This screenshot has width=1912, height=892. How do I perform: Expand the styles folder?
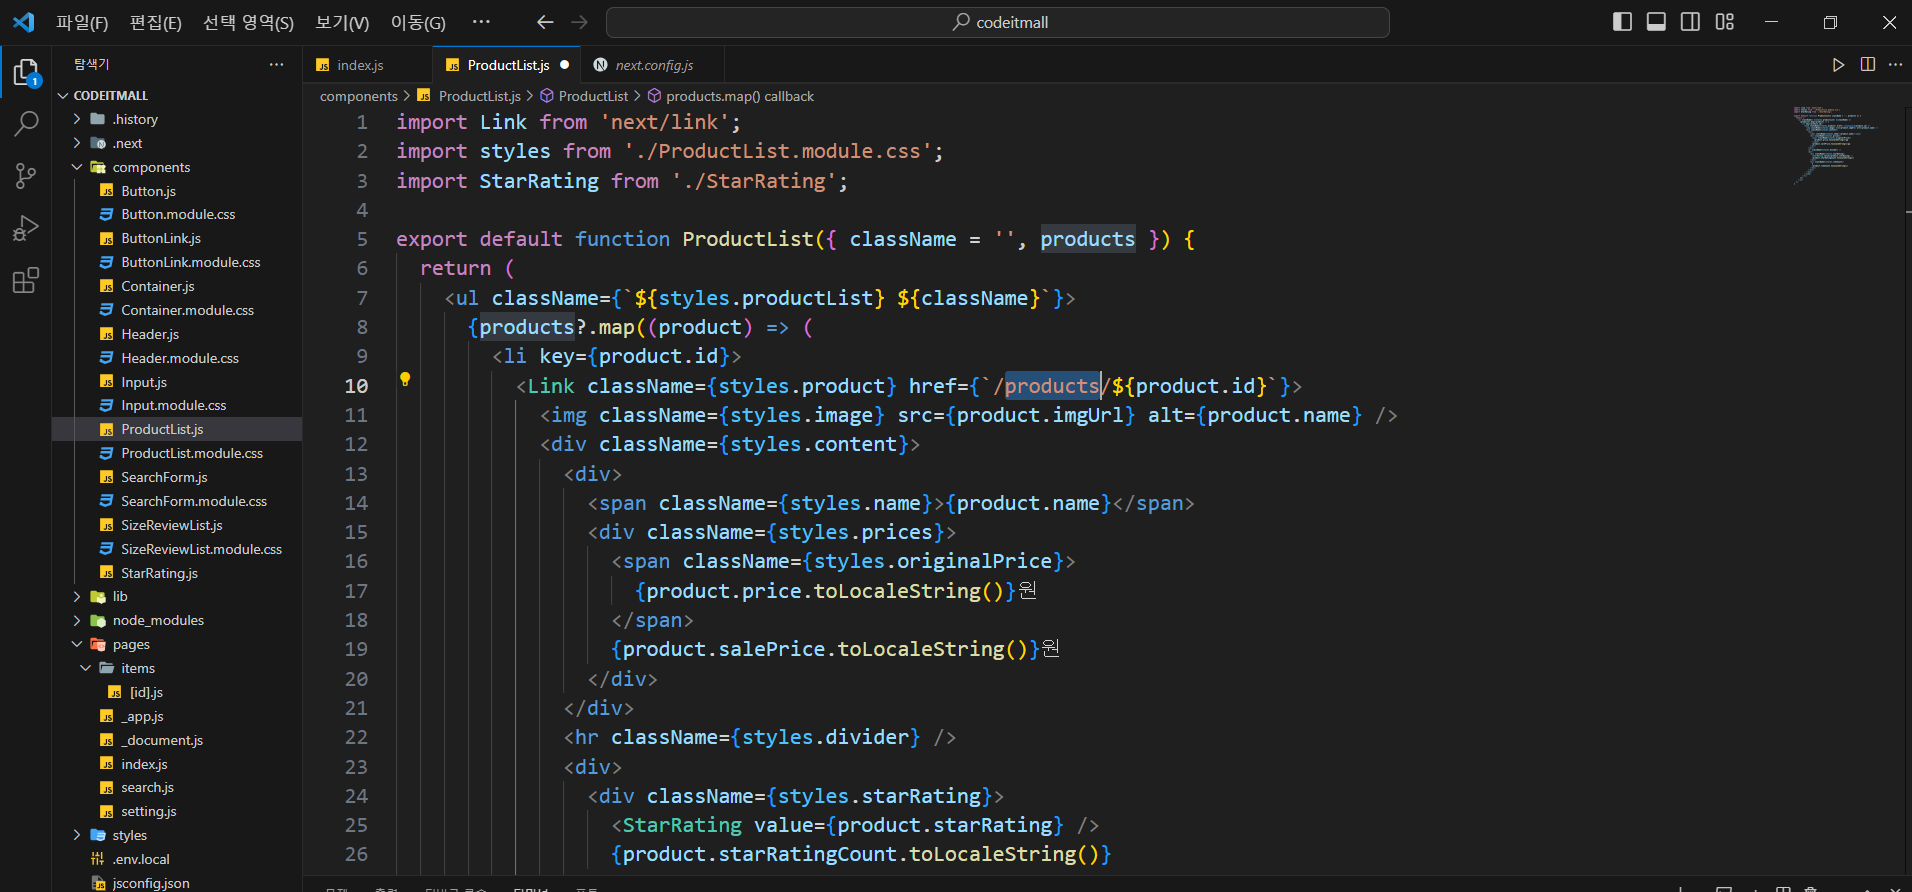coord(177,835)
